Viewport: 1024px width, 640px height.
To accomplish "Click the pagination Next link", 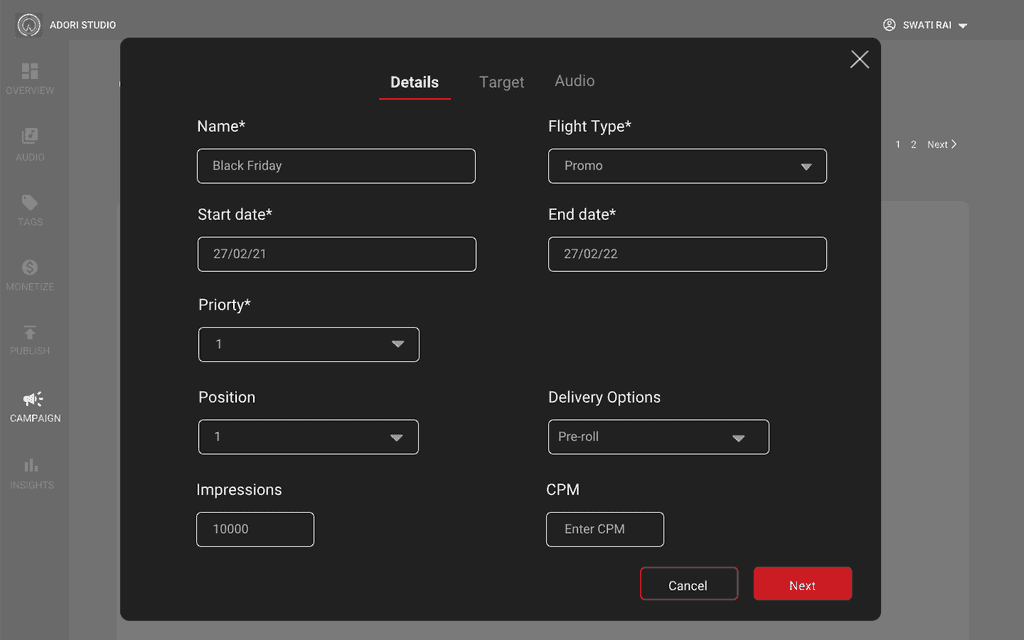I will (x=942, y=144).
